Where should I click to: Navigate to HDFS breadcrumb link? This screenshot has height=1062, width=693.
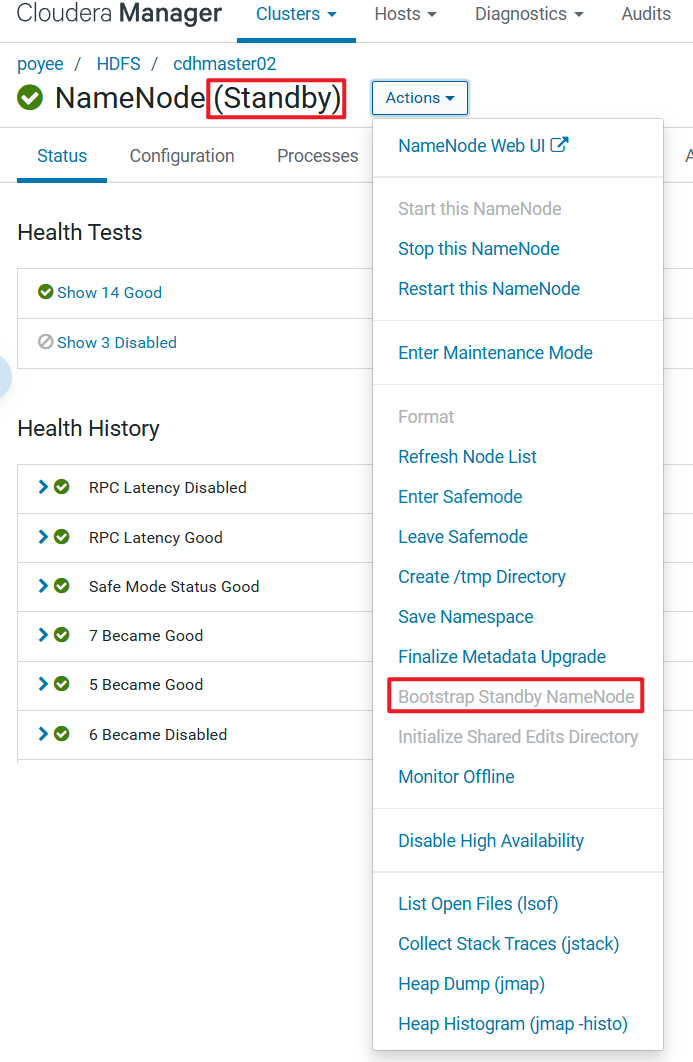point(118,64)
